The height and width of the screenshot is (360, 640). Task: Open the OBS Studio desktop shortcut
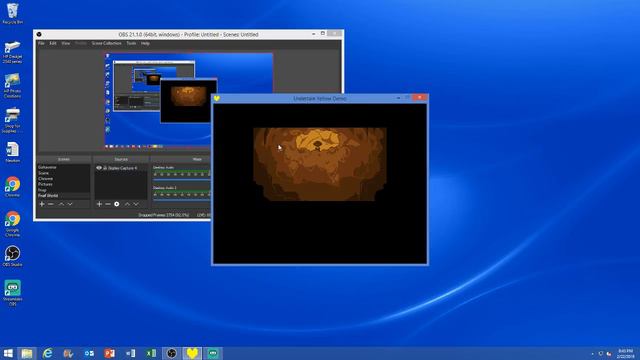(12, 256)
